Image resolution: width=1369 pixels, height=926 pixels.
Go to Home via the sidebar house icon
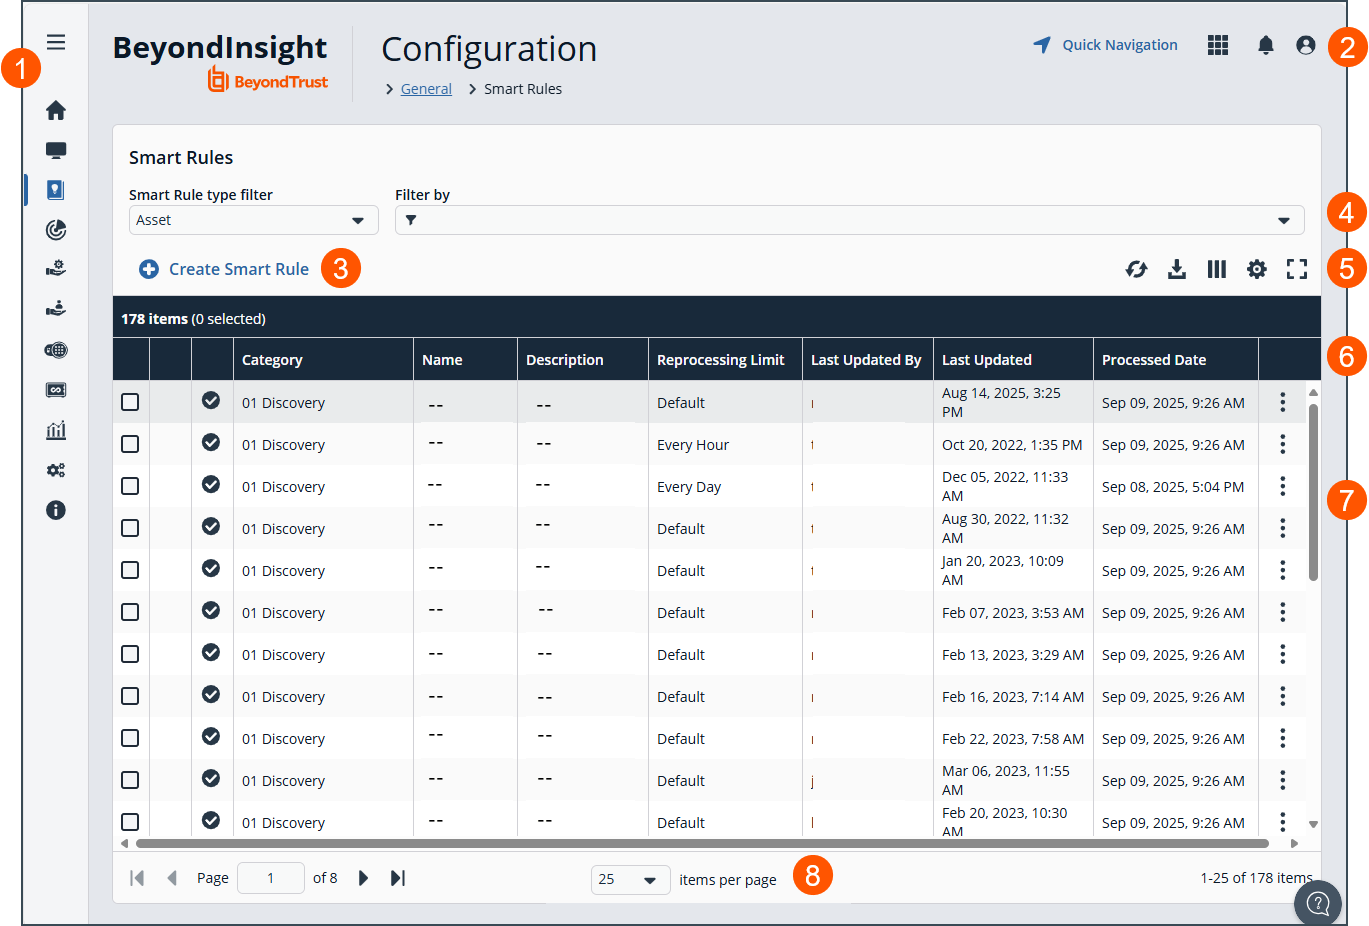click(56, 110)
